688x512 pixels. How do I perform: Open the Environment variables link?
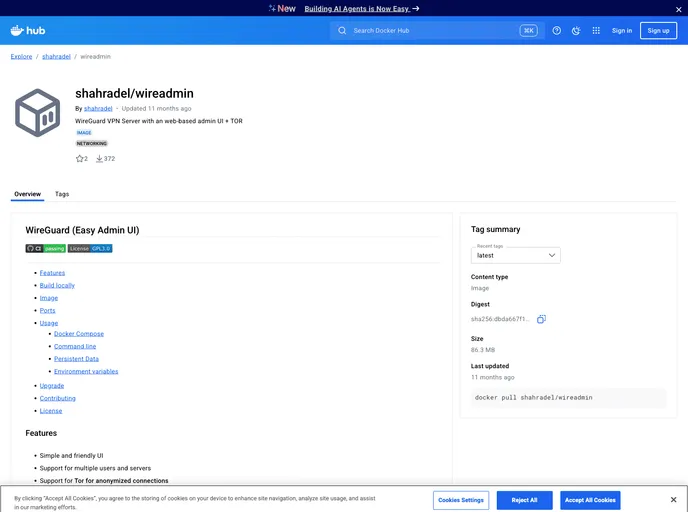86,371
